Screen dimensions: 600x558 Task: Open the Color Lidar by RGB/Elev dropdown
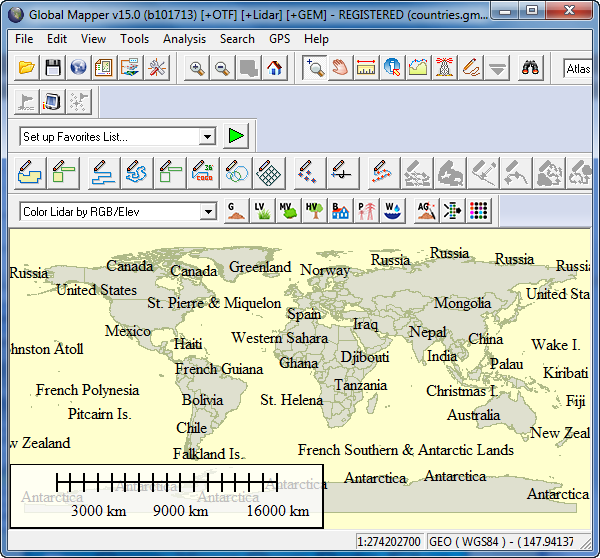pos(208,212)
